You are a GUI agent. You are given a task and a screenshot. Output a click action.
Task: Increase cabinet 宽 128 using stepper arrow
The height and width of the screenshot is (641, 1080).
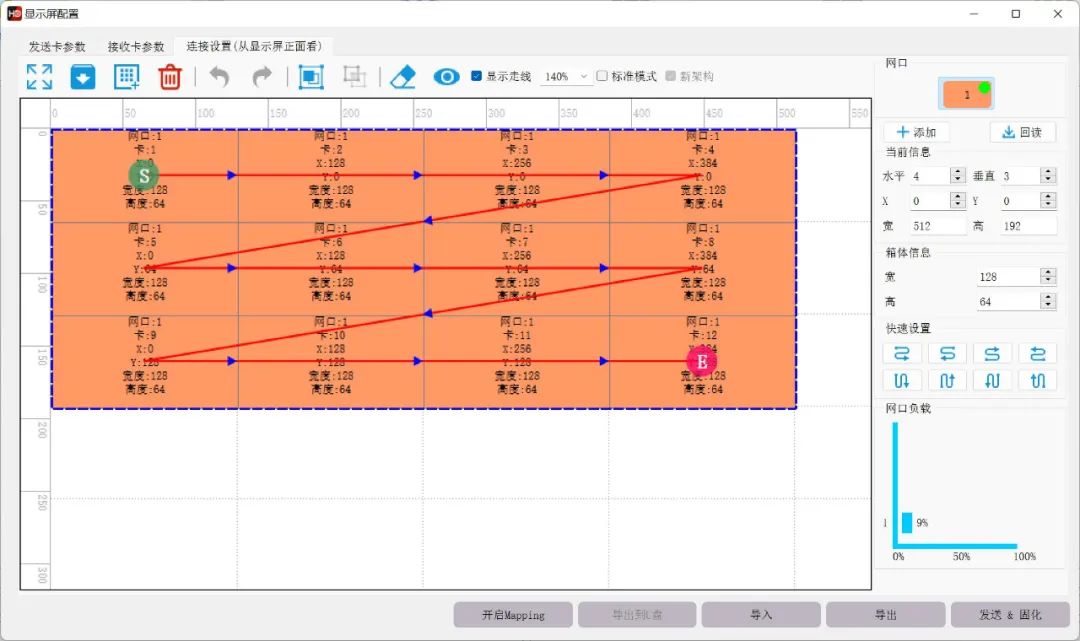click(1048, 272)
